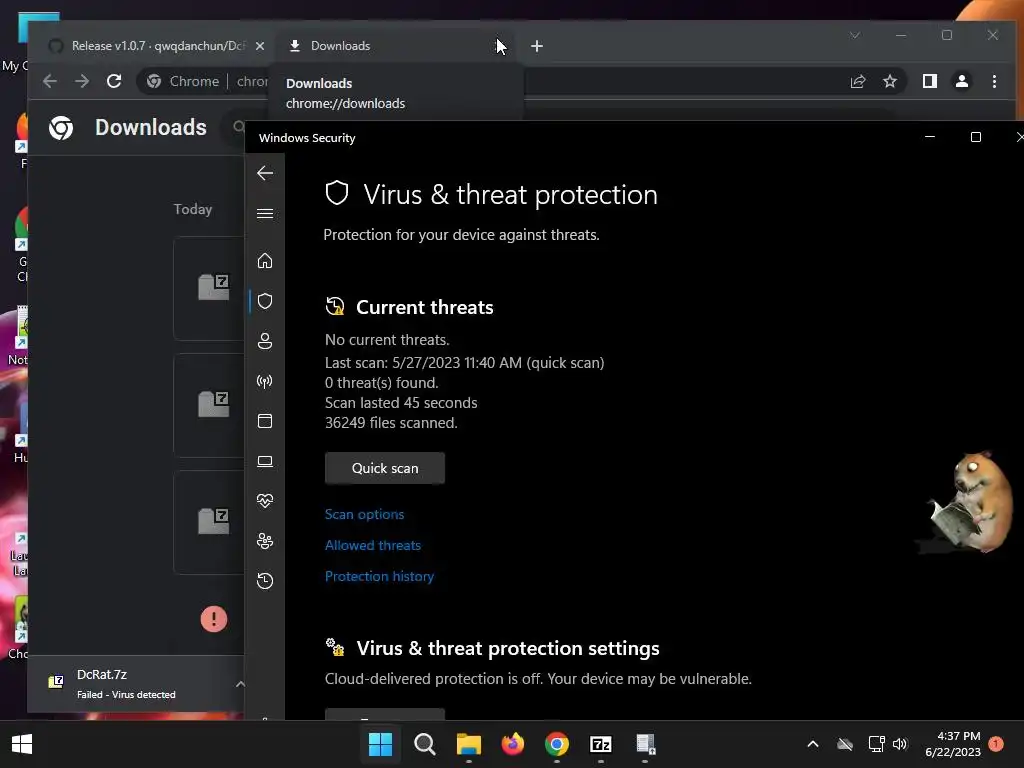Screen dimensions: 1024x768
Task: Go back in Windows Security
Action: coord(265,173)
